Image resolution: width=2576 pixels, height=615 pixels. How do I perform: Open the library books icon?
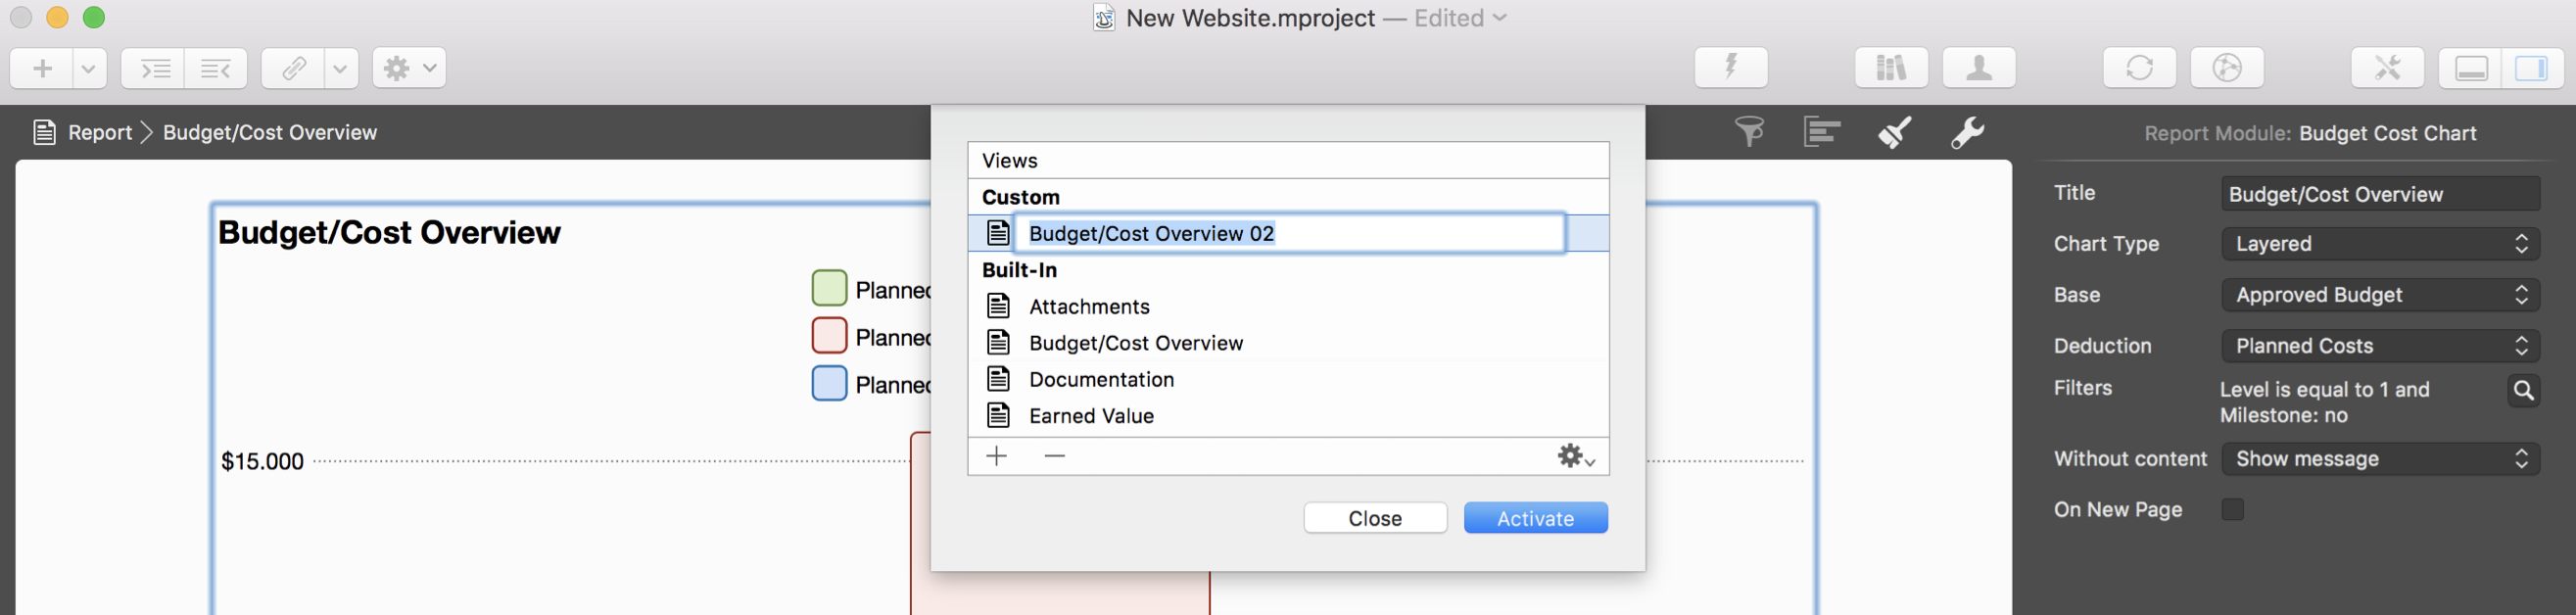coord(1890,68)
